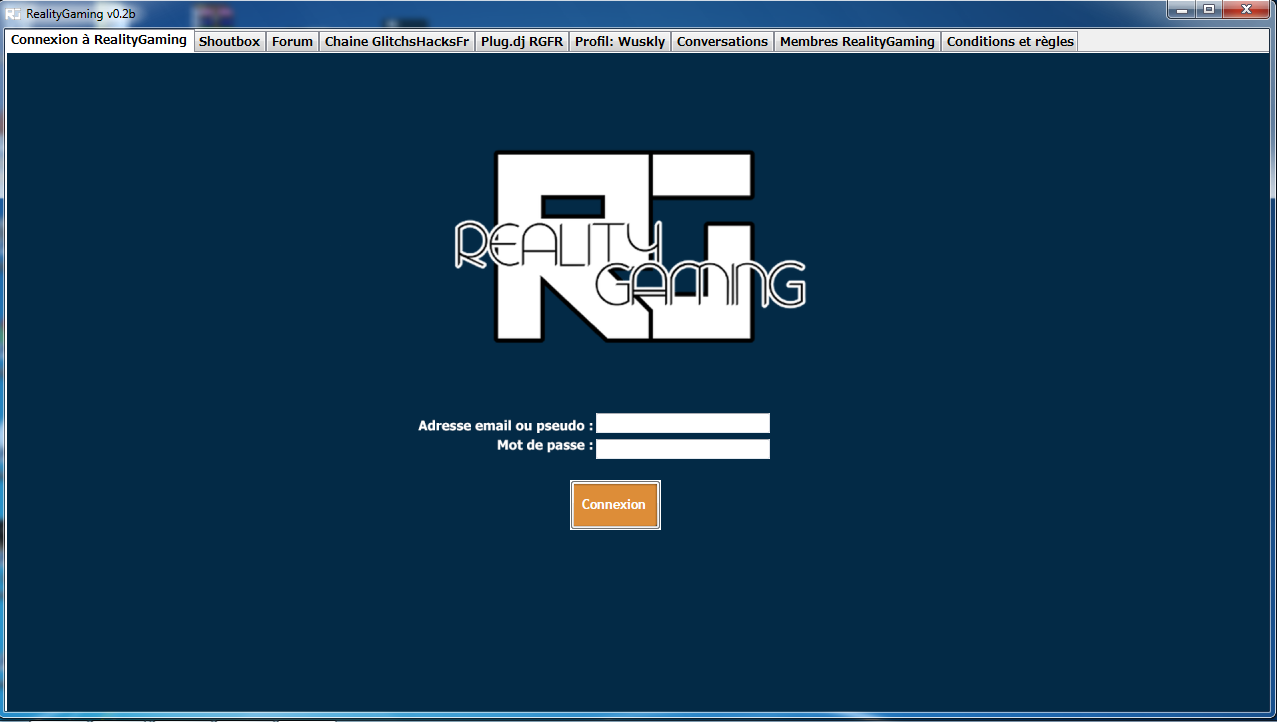
Task: Open the Membres RealityGaming tab
Action: pos(857,41)
